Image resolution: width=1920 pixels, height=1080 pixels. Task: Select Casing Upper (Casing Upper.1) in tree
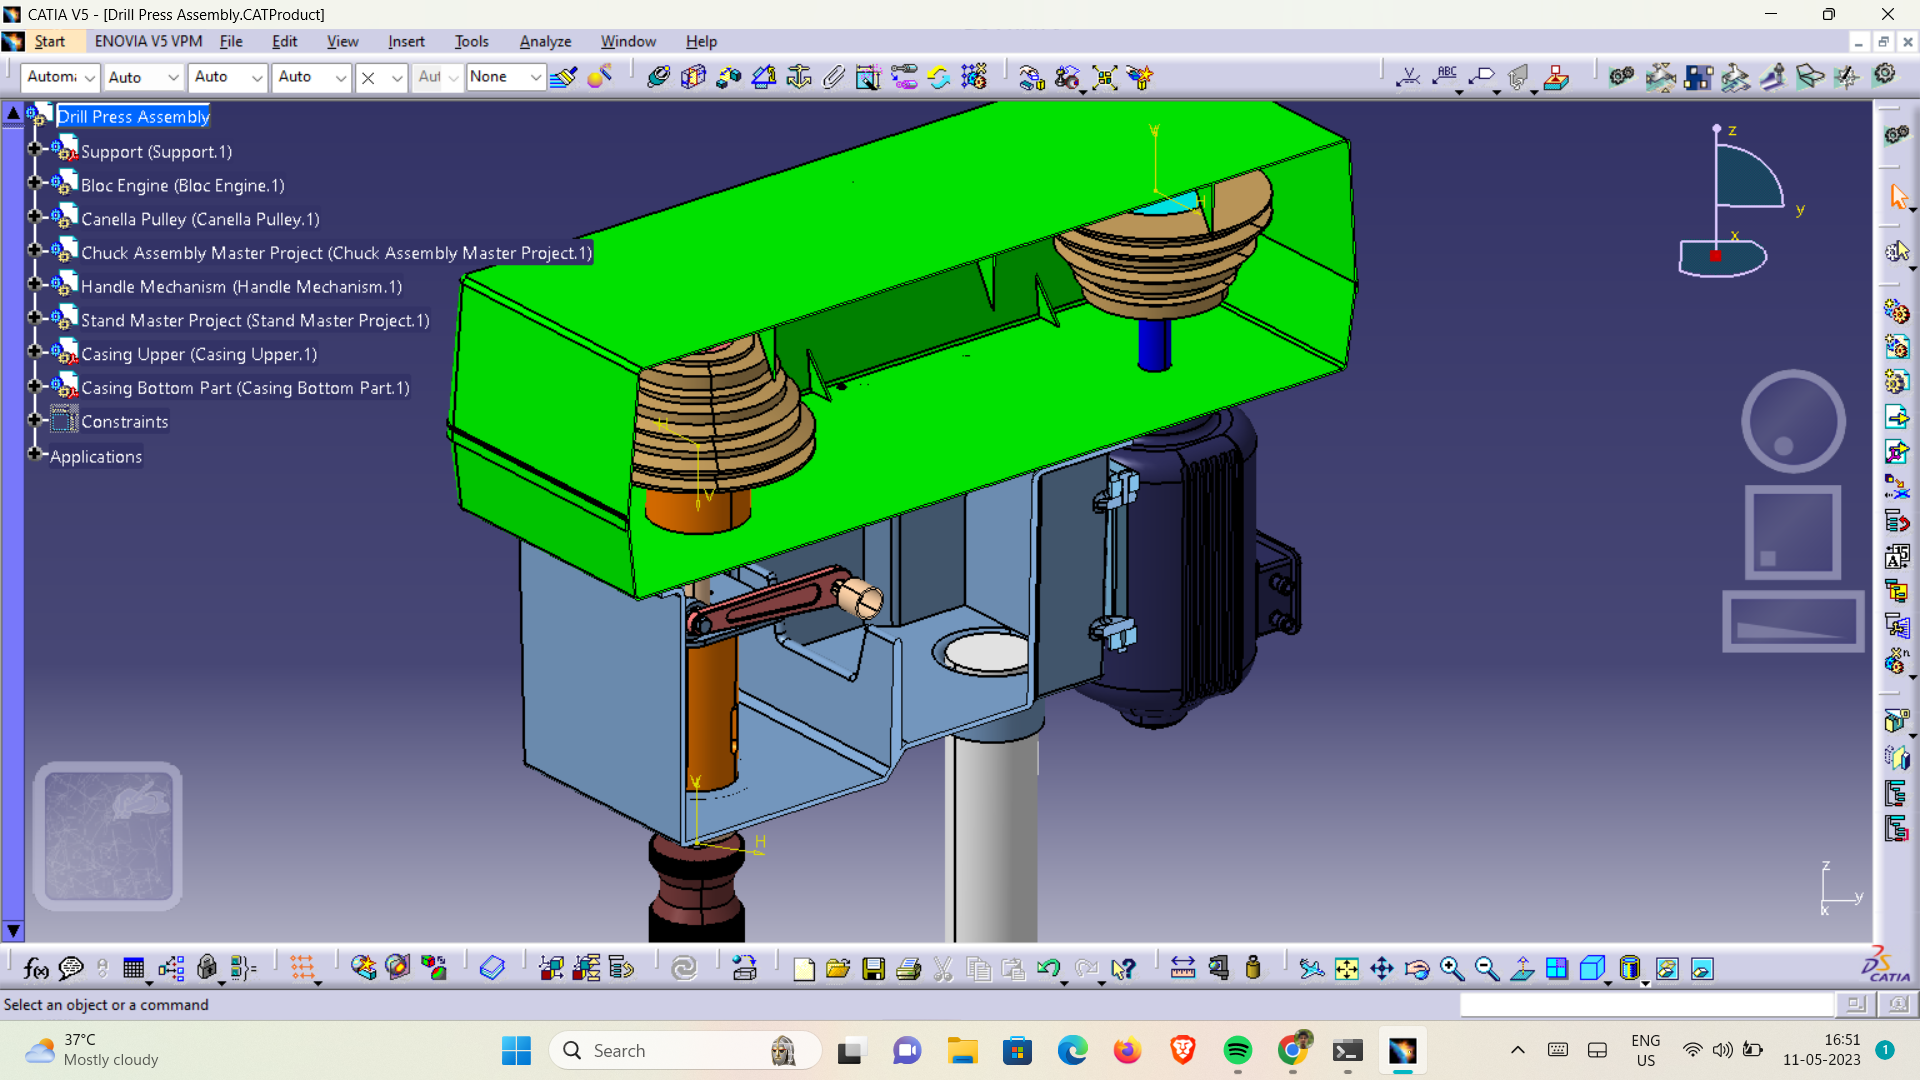(198, 354)
